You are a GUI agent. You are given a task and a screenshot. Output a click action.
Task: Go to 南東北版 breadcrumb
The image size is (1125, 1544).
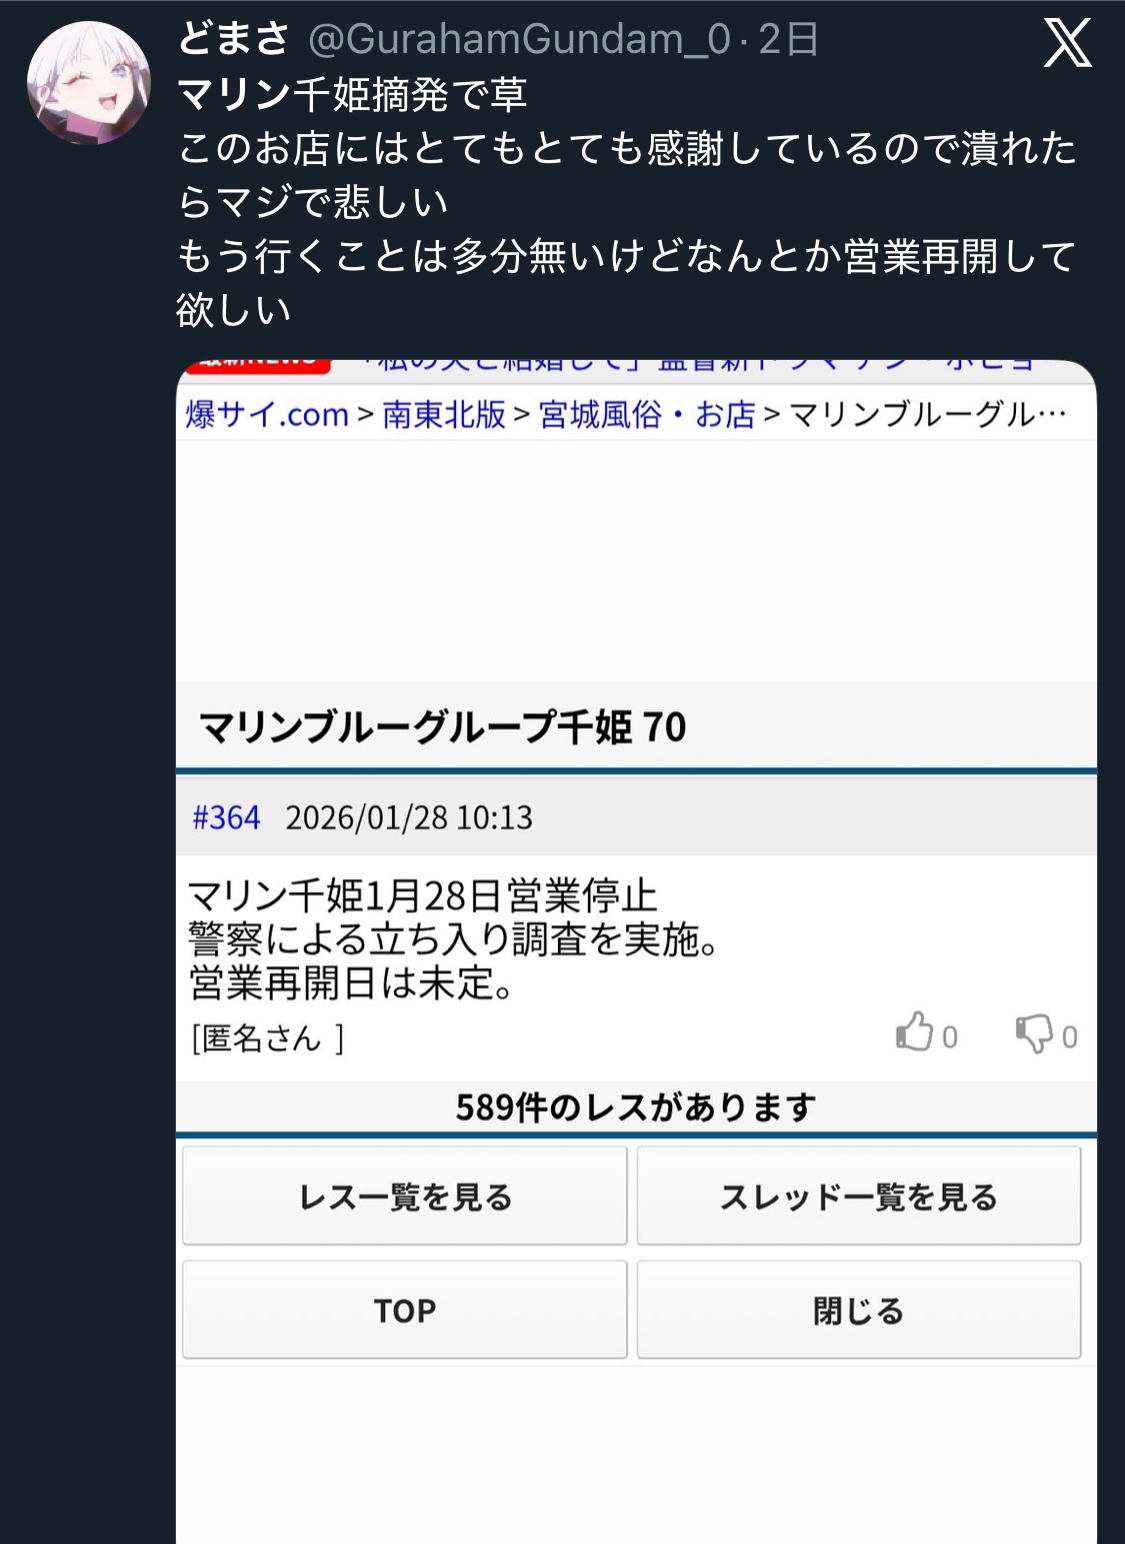(x=444, y=414)
